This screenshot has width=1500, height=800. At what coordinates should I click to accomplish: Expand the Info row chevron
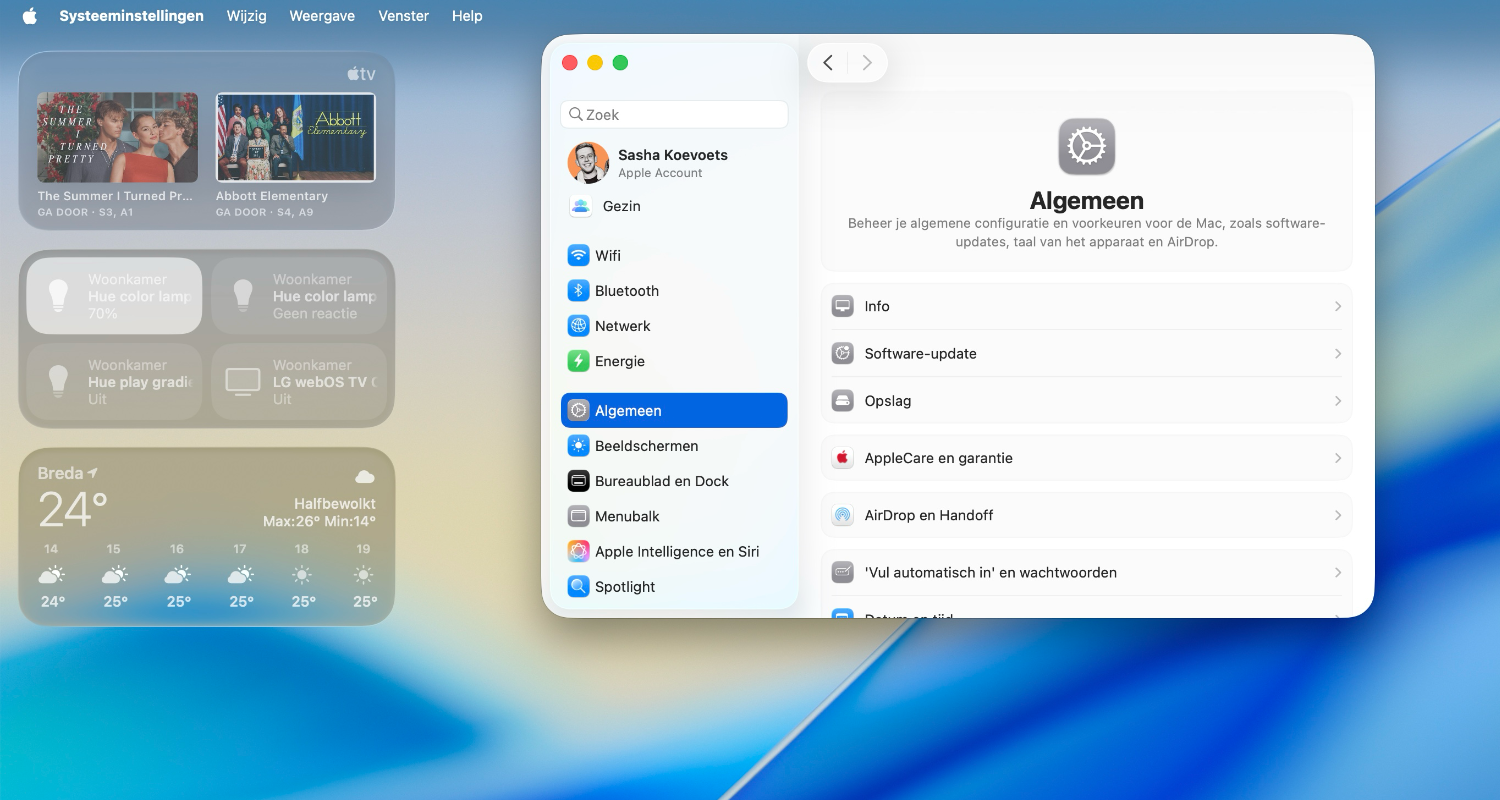tap(1338, 306)
